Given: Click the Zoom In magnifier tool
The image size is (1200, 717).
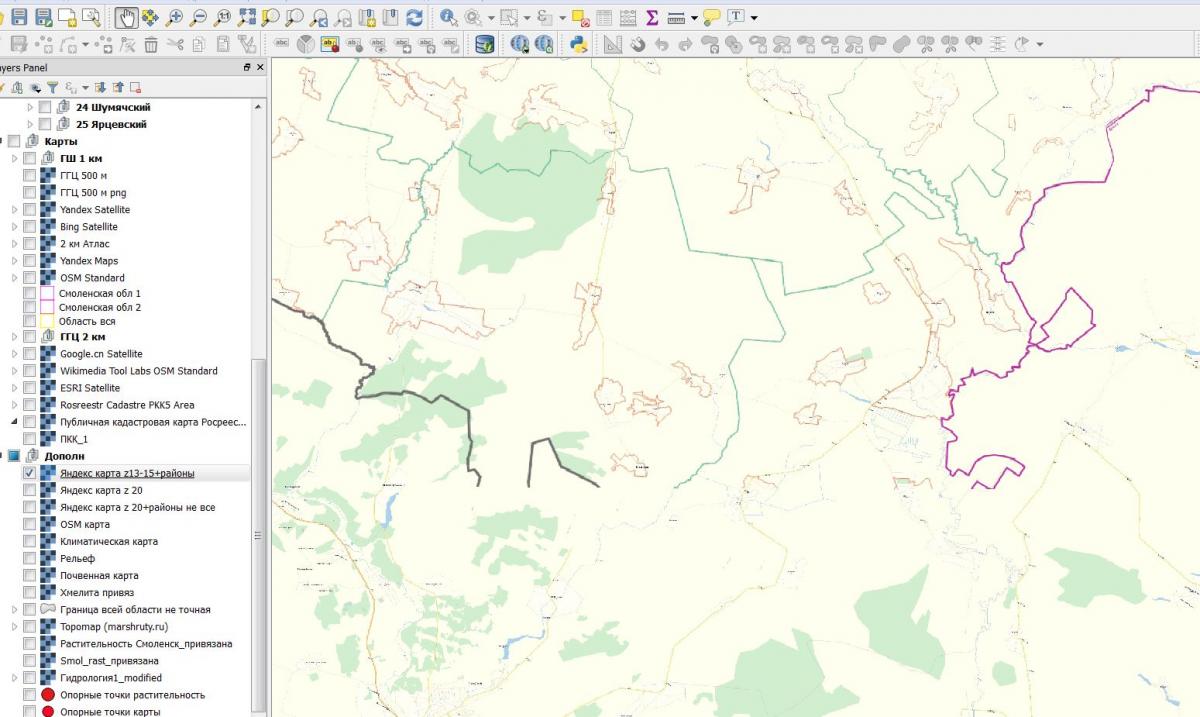Looking at the screenshot, I should pos(175,17).
